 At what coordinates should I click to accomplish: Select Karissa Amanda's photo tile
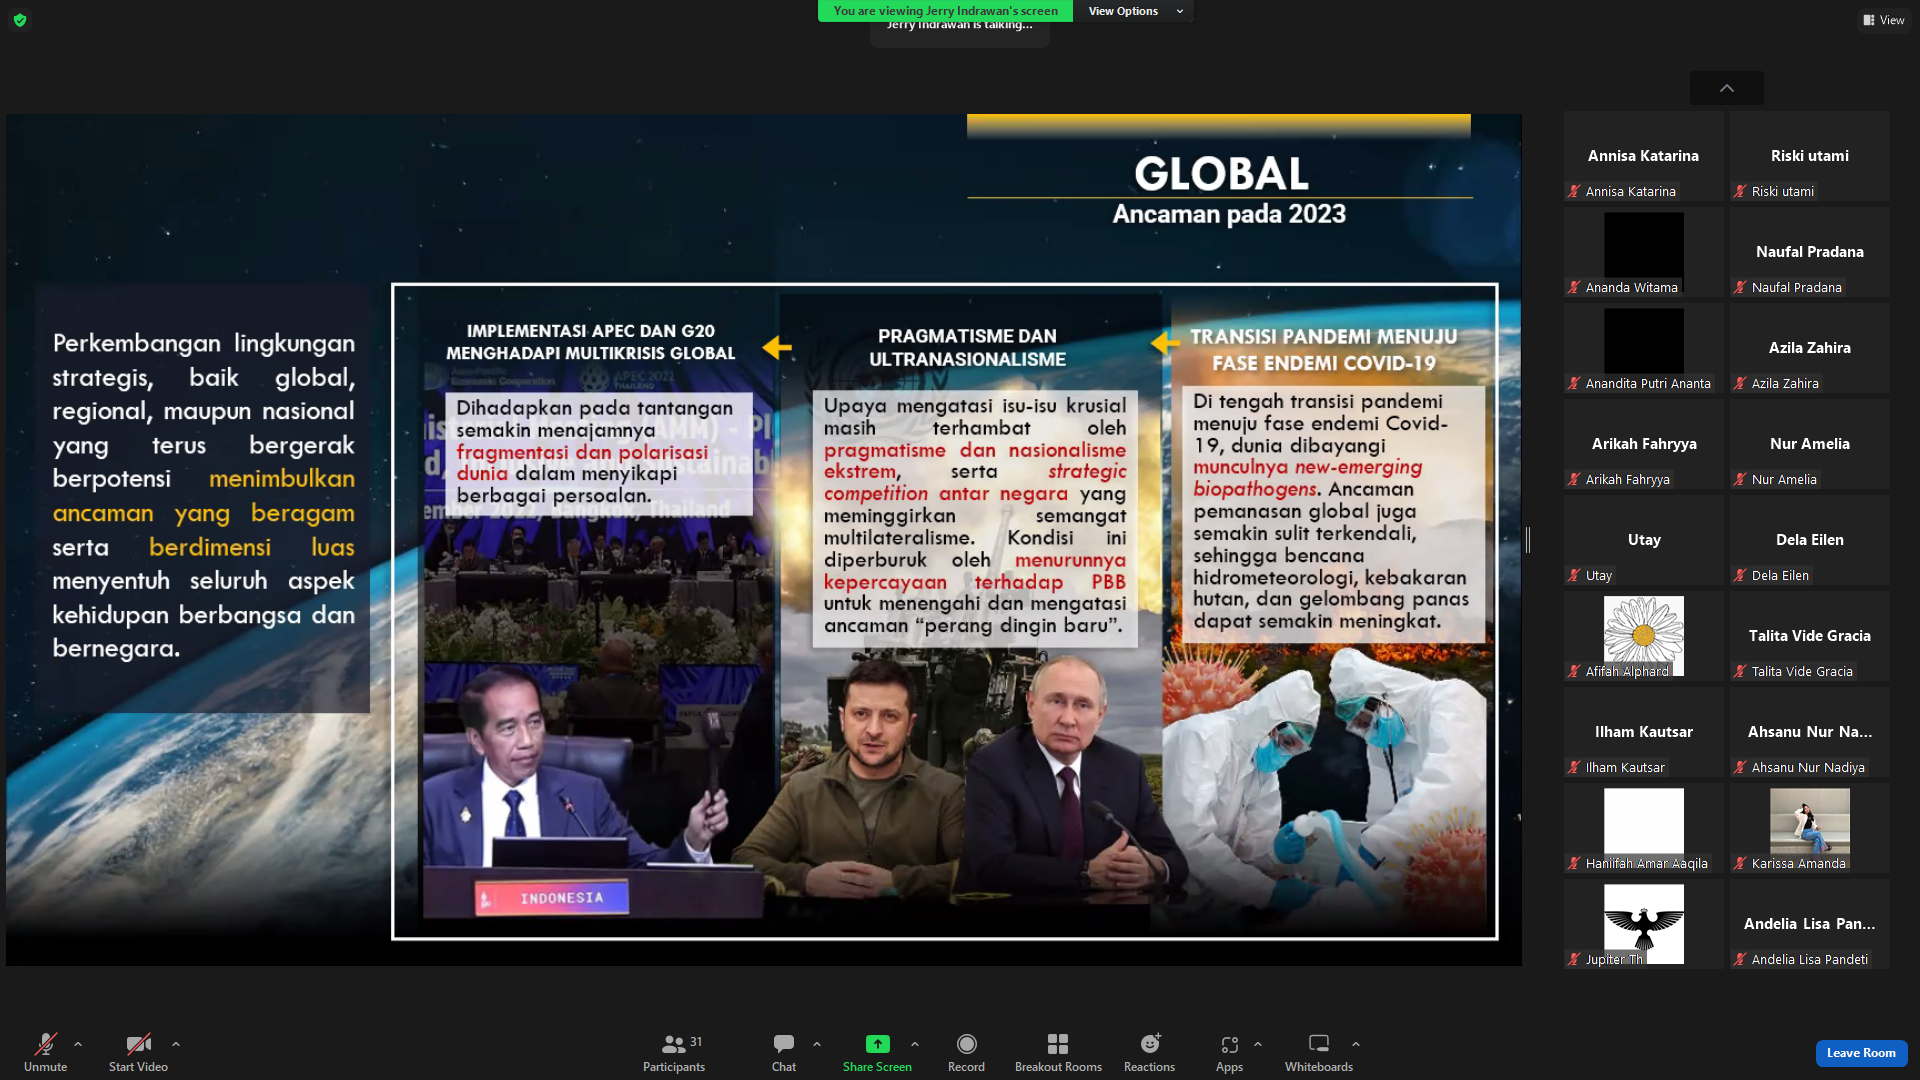pos(1810,828)
